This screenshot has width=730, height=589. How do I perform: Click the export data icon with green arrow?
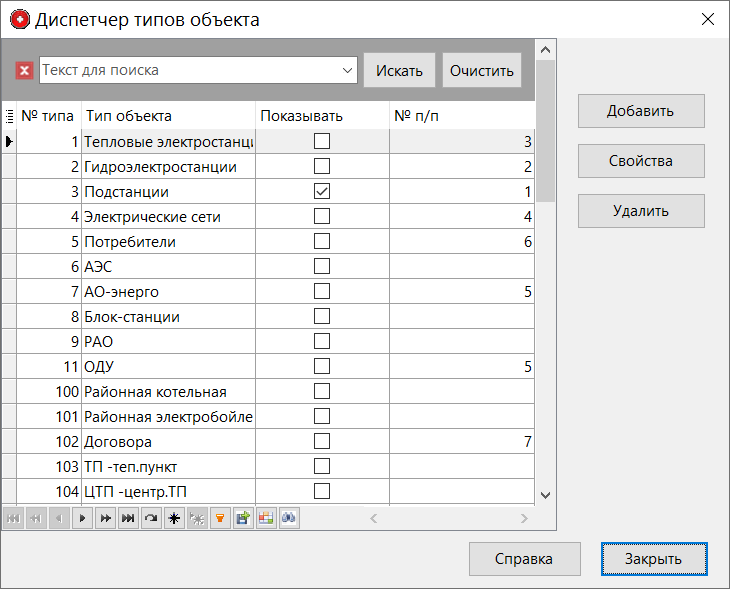click(x=243, y=518)
